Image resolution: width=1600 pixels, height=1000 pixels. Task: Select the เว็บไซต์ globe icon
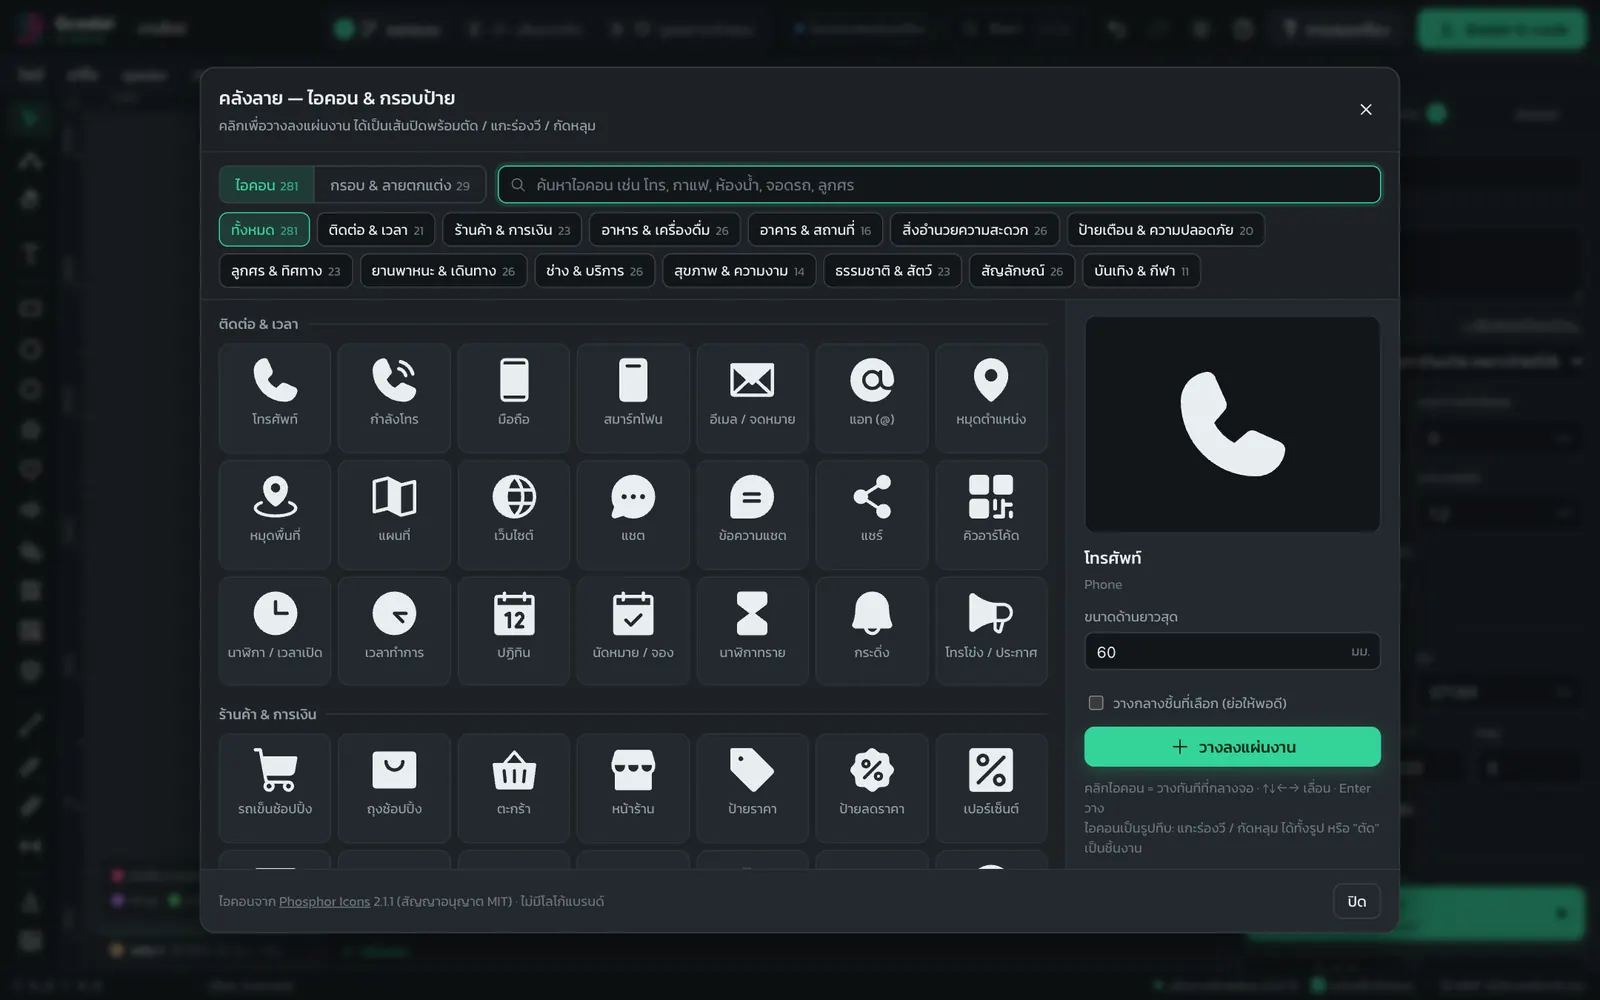coord(514,515)
